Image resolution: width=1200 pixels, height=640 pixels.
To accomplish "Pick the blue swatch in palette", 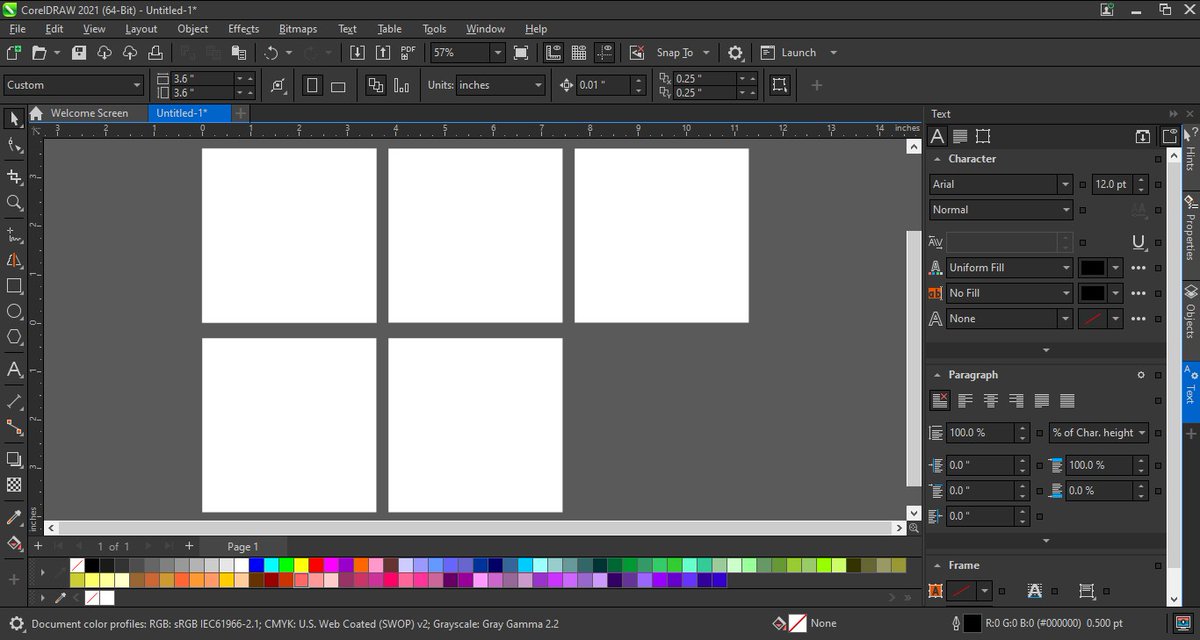I will click(257, 566).
